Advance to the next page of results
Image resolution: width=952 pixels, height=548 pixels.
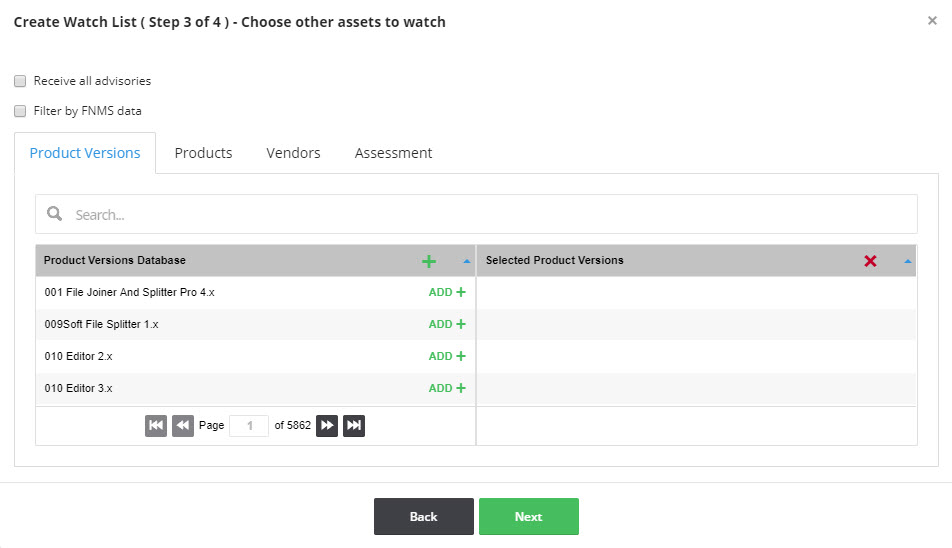click(x=327, y=426)
